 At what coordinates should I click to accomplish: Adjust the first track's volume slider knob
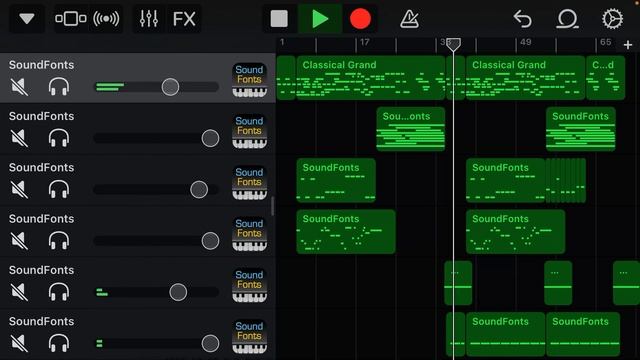pos(170,87)
